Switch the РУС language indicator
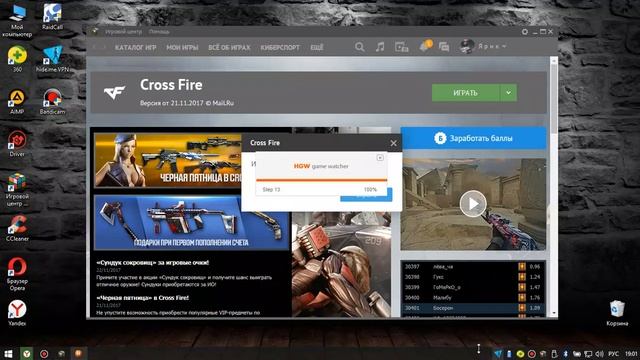The width and height of the screenshot is (640, 360). [613, 353]
